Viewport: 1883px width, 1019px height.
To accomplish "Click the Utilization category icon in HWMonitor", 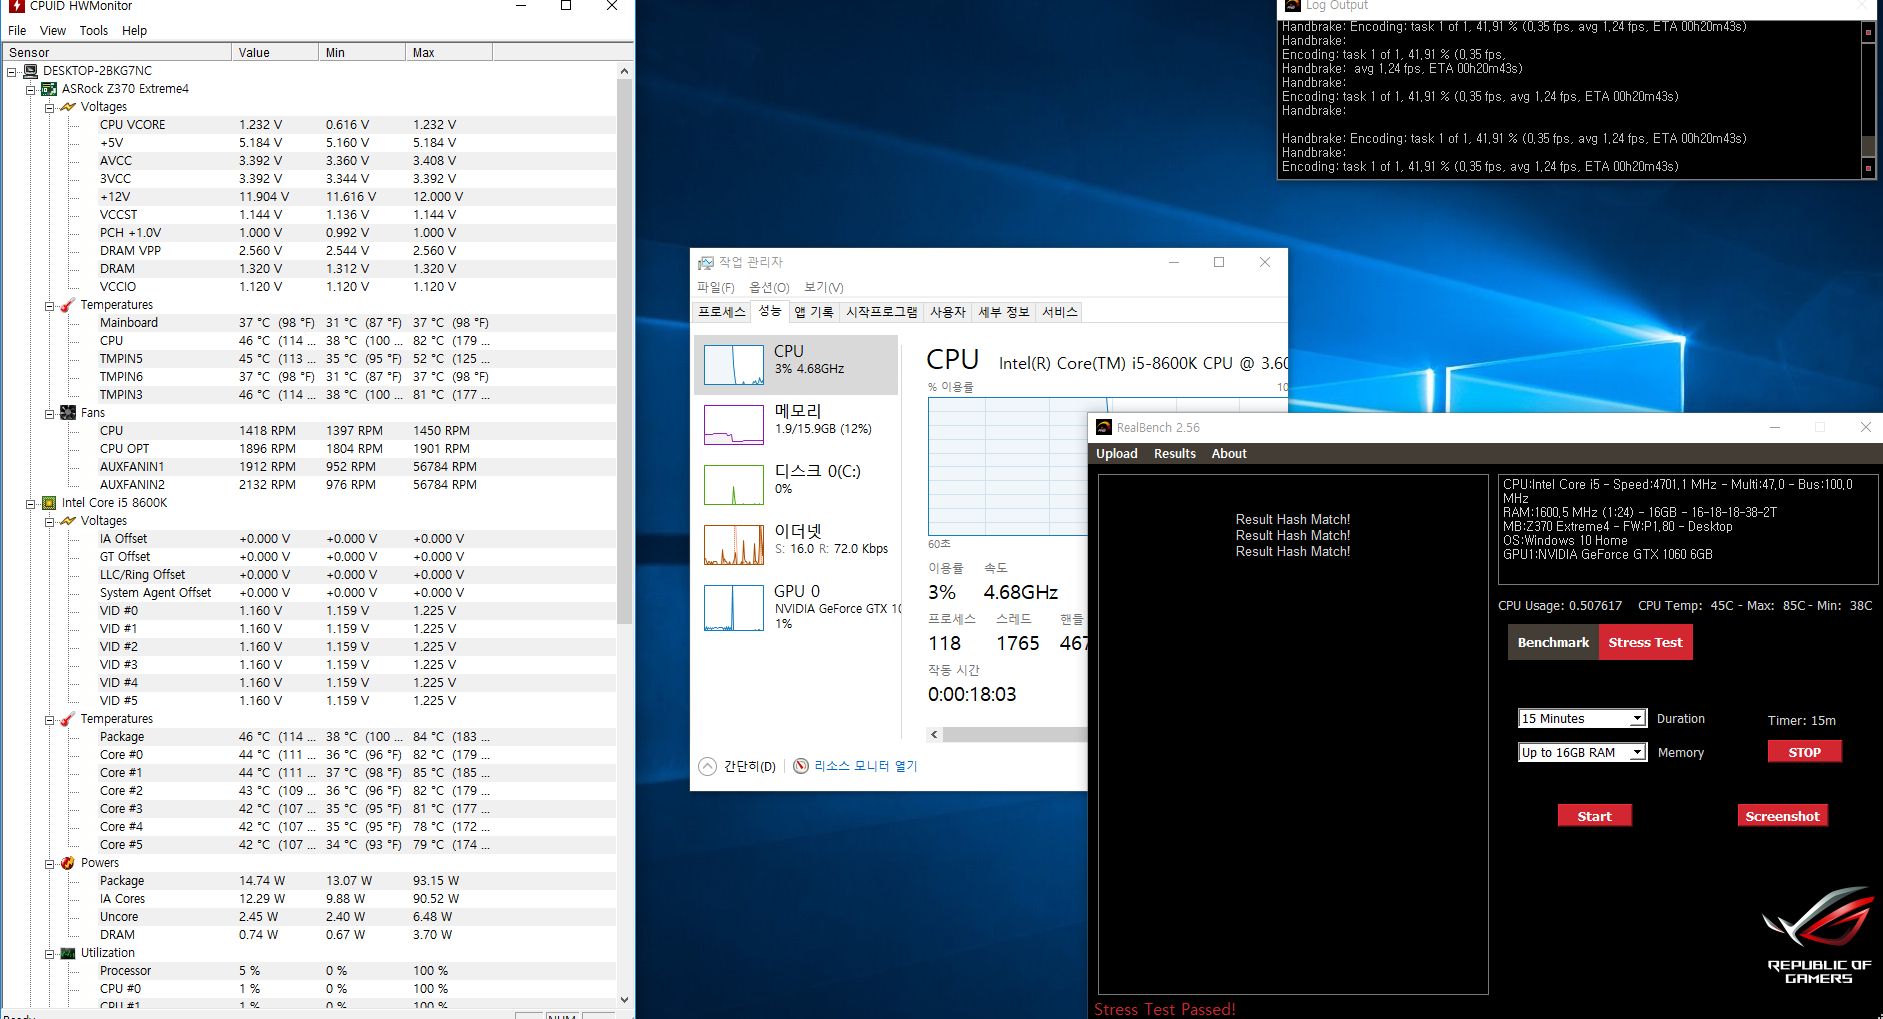I will click(68, 953).
